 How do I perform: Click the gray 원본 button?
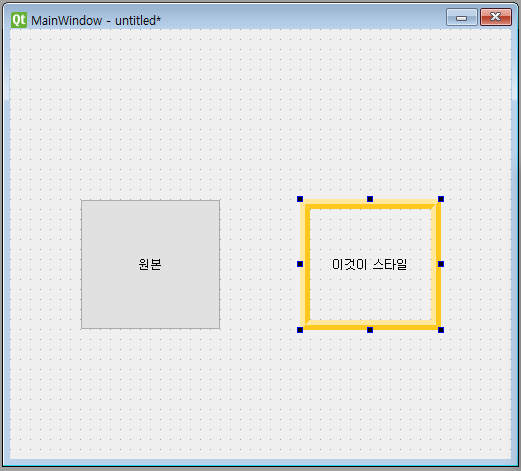point(150,264)
